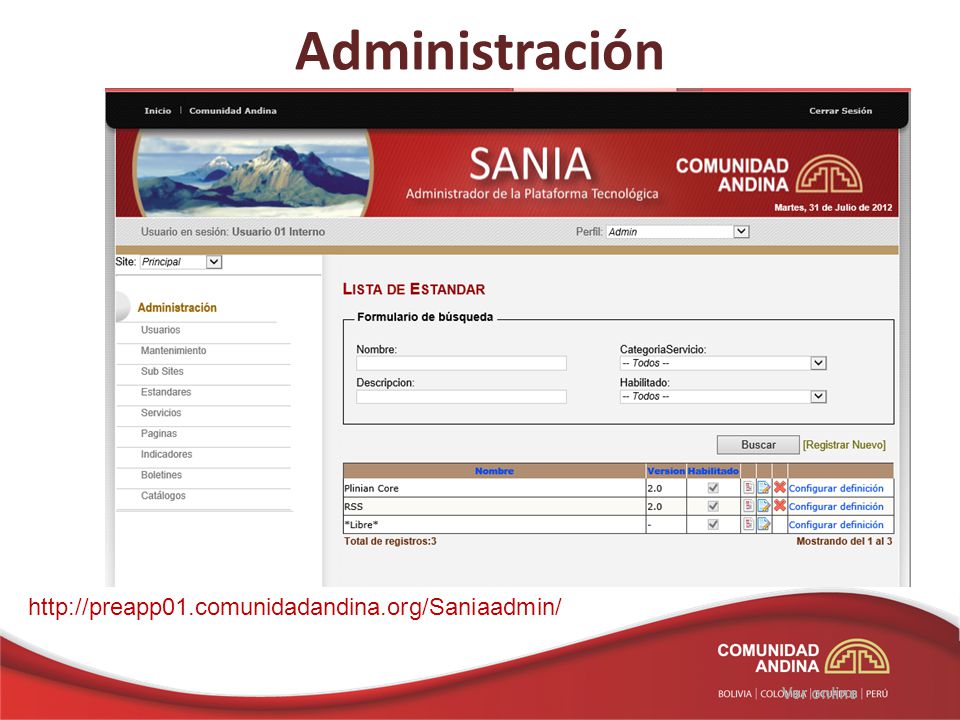Open Catálogos in sidebar
This screenshot has width=960, height=720.
pos(163,496)
